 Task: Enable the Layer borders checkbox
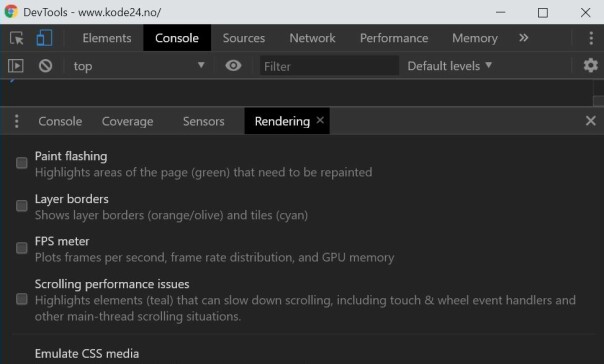[x=22, y=206]
